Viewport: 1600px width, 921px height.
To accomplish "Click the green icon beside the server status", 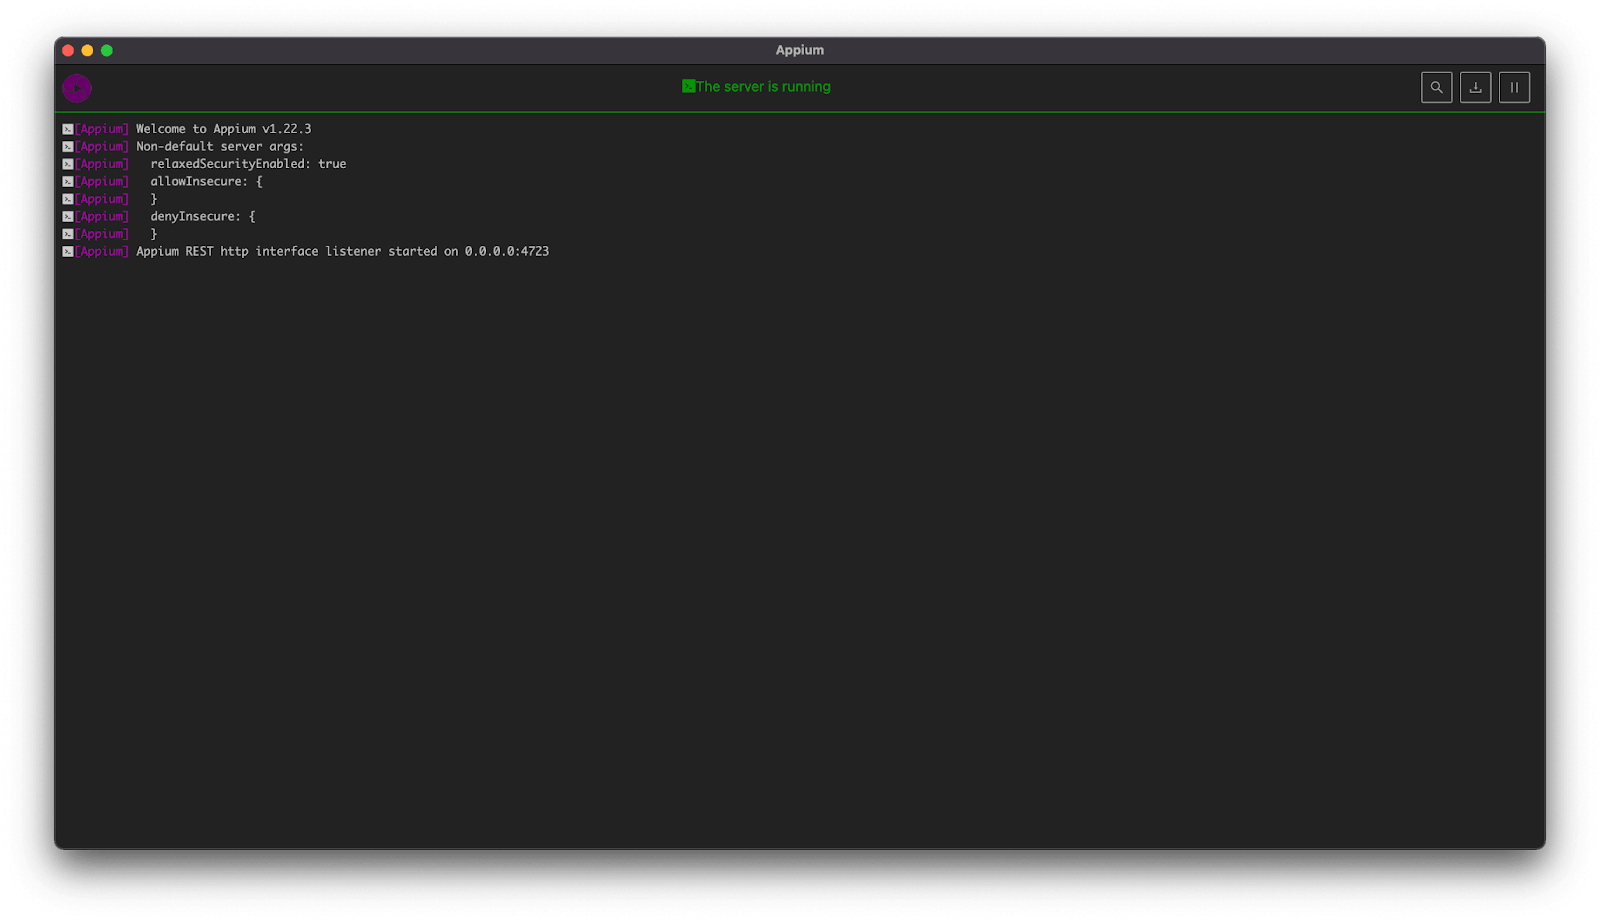I will 687,86.
